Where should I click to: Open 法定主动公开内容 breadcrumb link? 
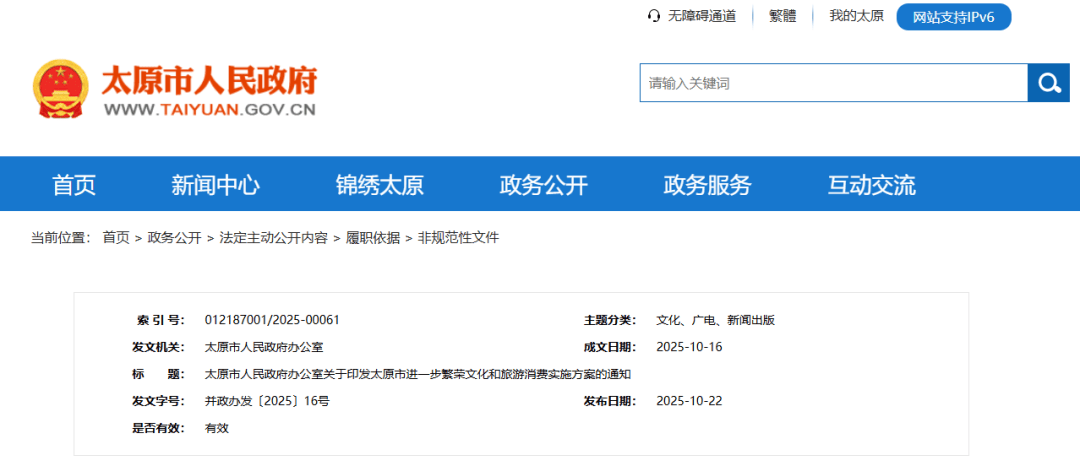tap(273, 238)
